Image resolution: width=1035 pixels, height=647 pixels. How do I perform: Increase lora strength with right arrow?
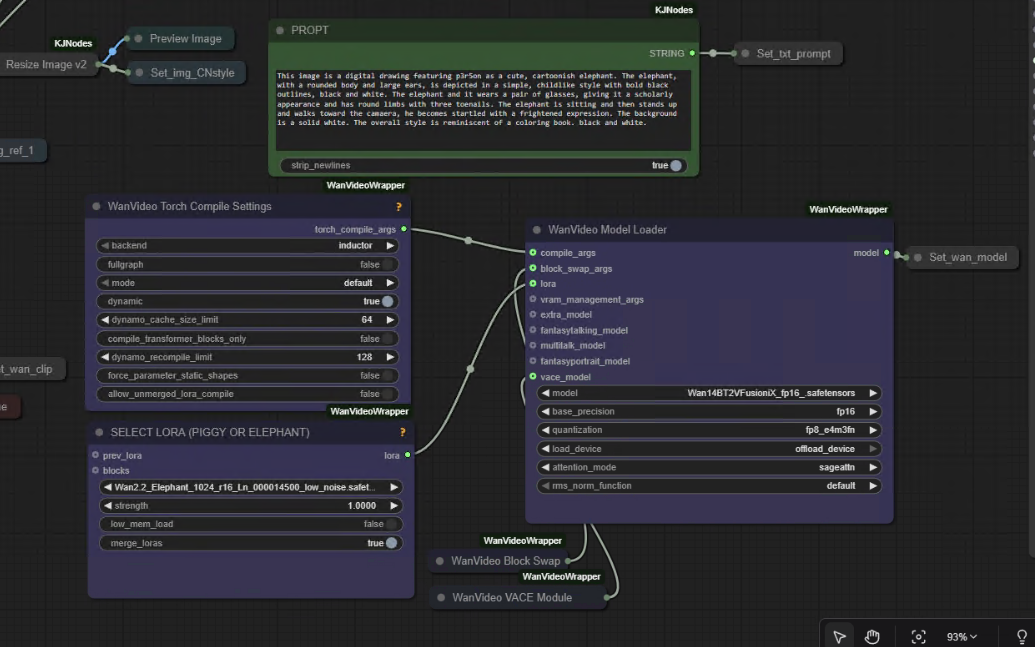[x=394, y=506]
